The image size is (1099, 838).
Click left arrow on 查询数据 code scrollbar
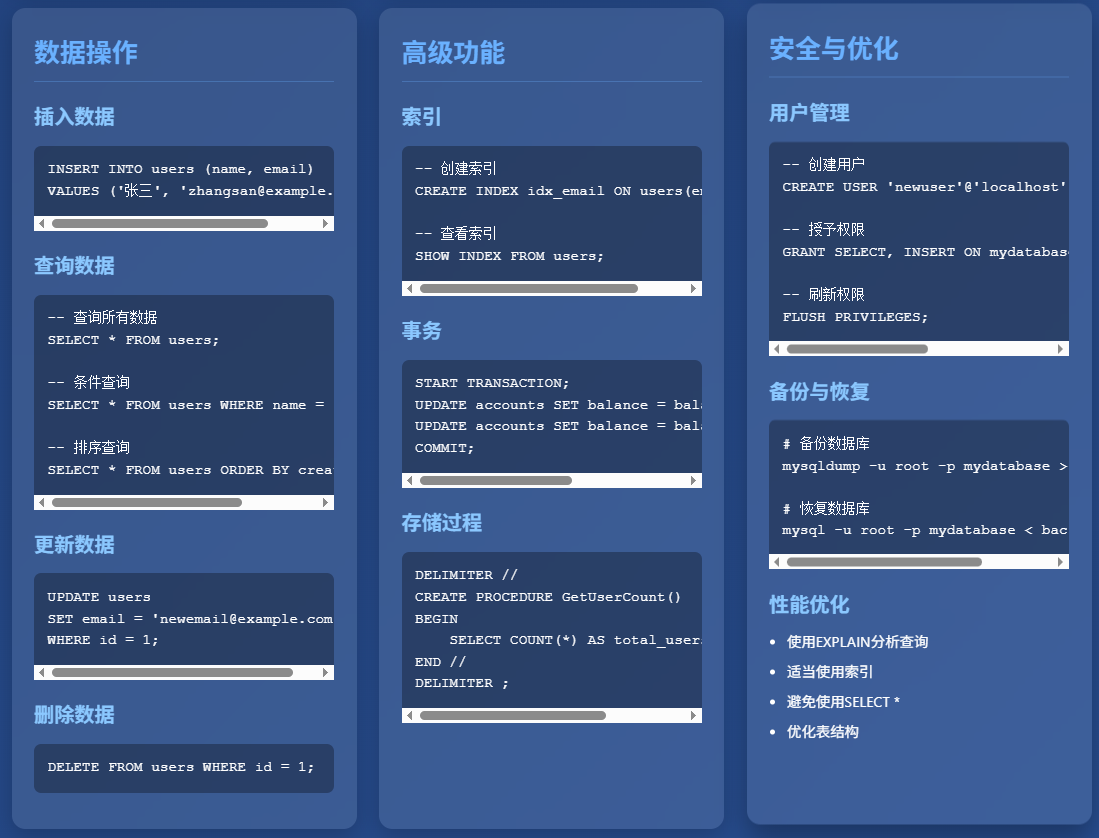pyautogui.click(x=39, y=502)
